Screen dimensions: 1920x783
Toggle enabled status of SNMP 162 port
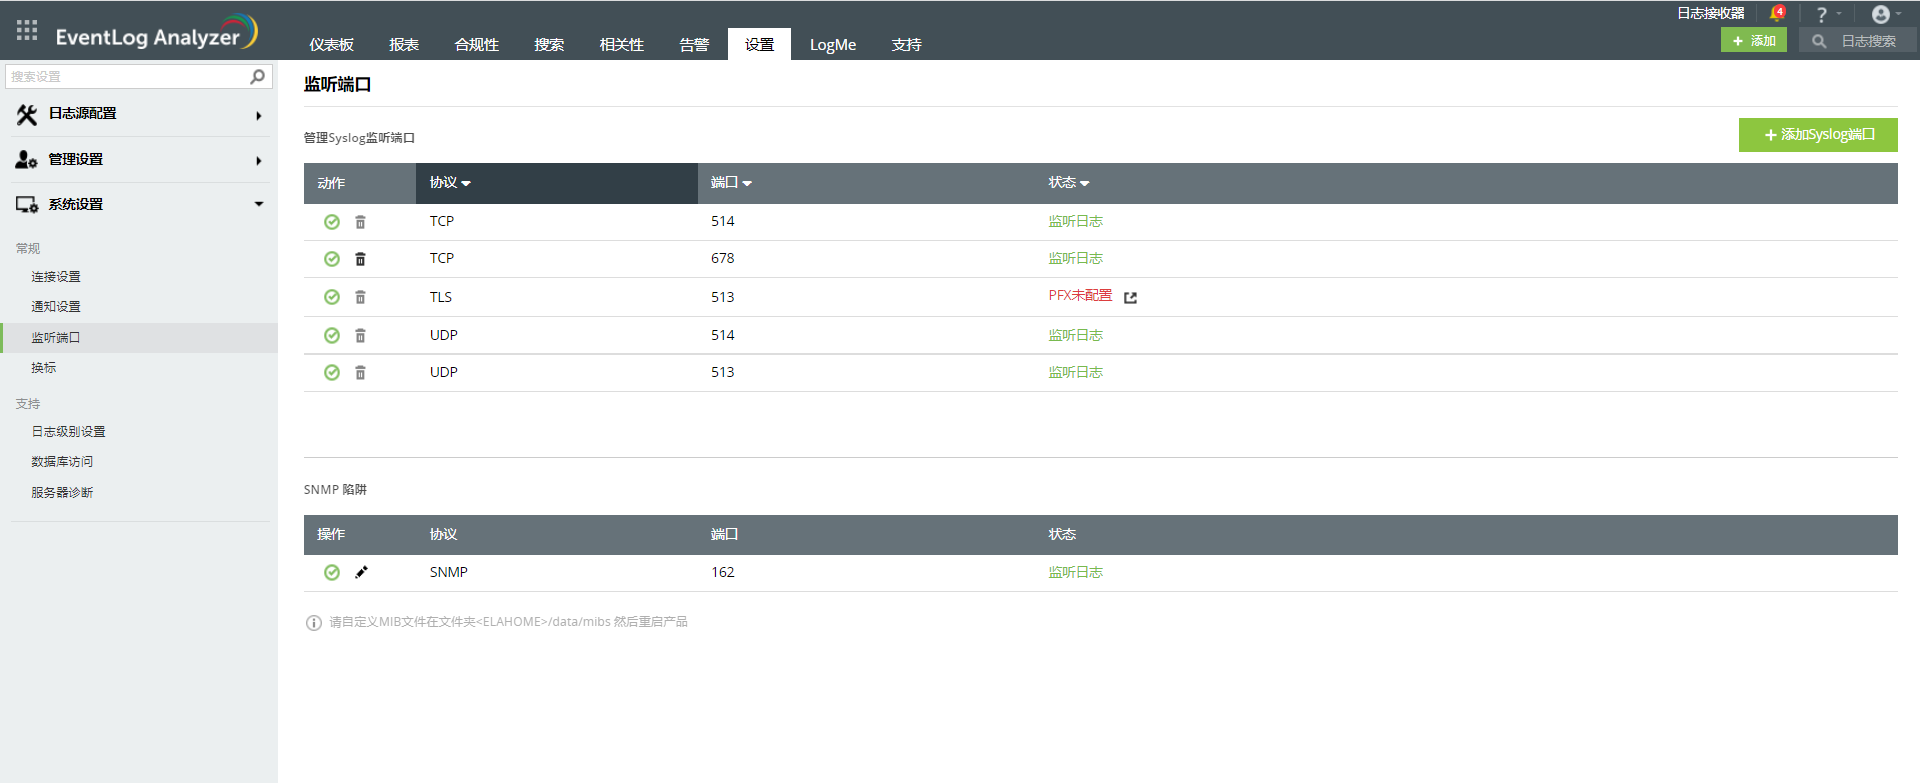click(332, 572)
